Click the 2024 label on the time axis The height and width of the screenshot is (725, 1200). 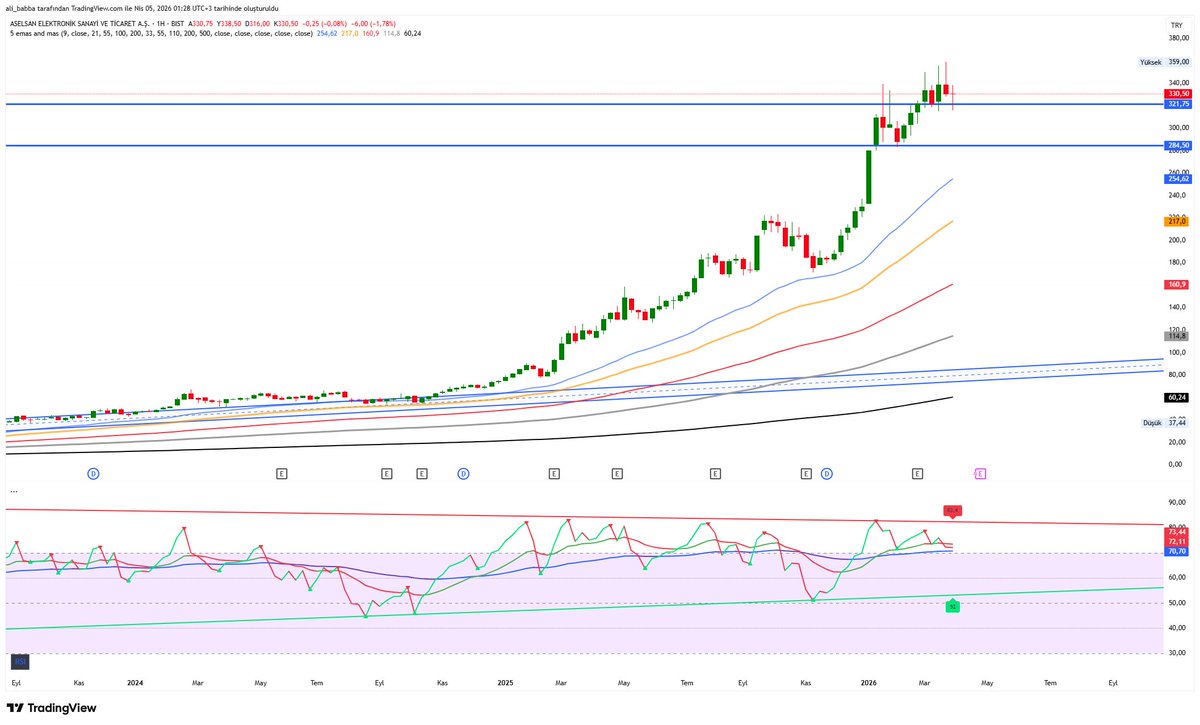(136, 683)
